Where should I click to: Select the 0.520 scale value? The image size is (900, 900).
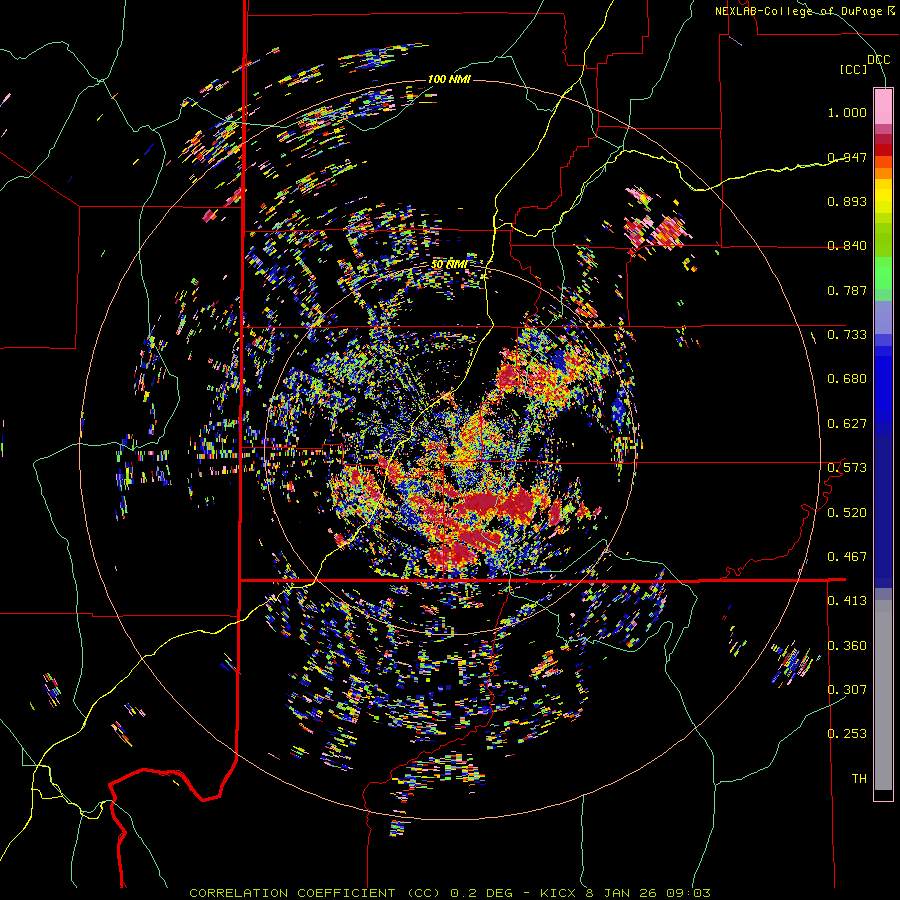pos(847,513)
